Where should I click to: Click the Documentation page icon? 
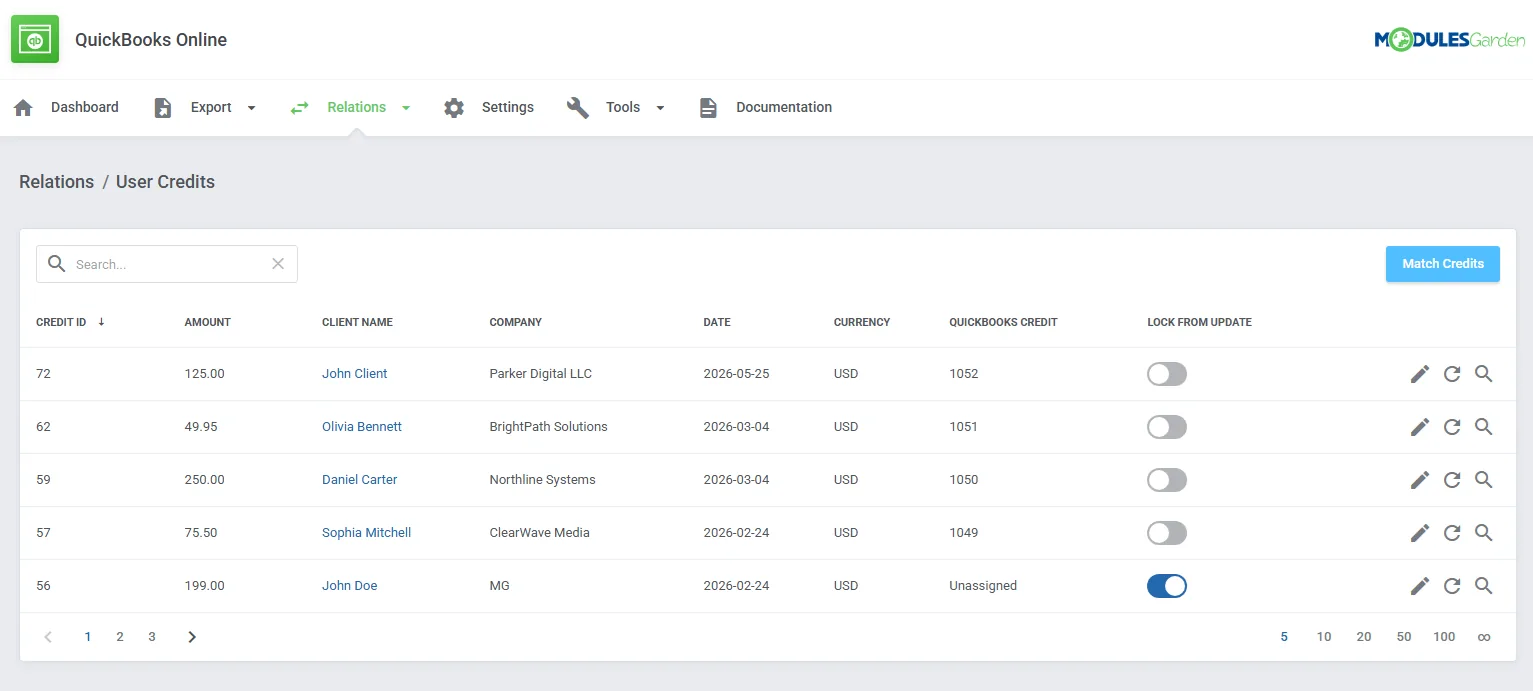(708, 107)
